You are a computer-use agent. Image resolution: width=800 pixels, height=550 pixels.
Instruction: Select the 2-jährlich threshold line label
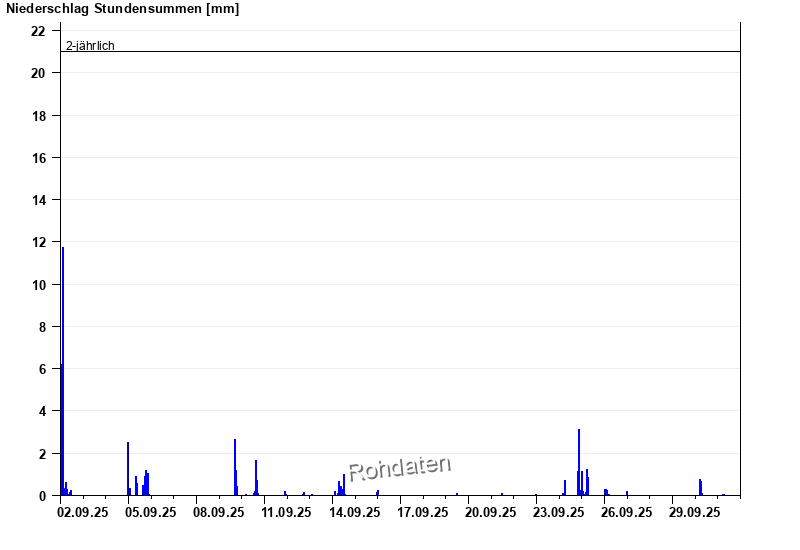(x=90, y=45)
